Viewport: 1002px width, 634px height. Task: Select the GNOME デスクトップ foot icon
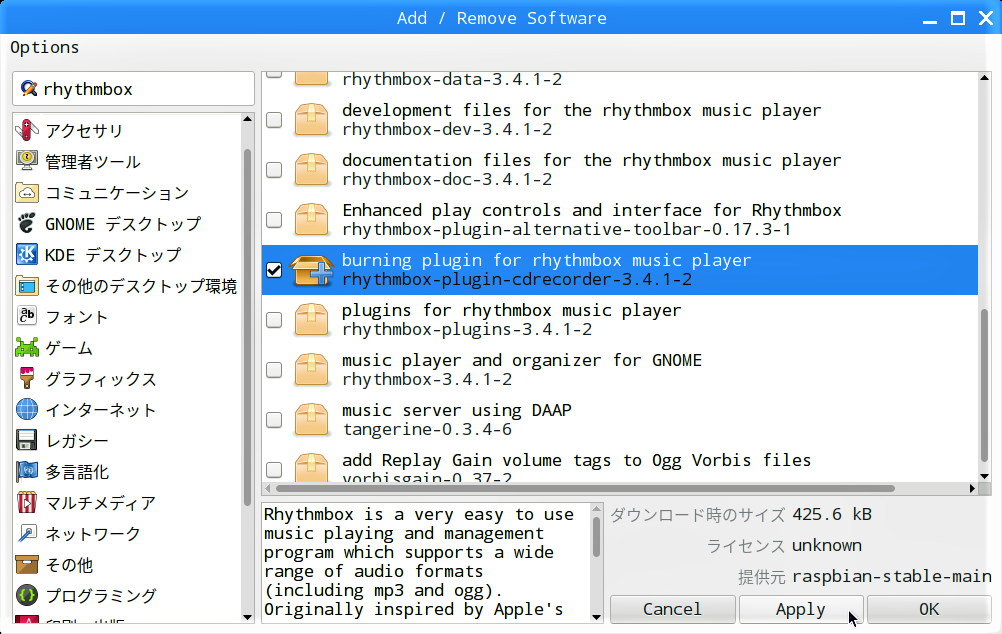27,224
